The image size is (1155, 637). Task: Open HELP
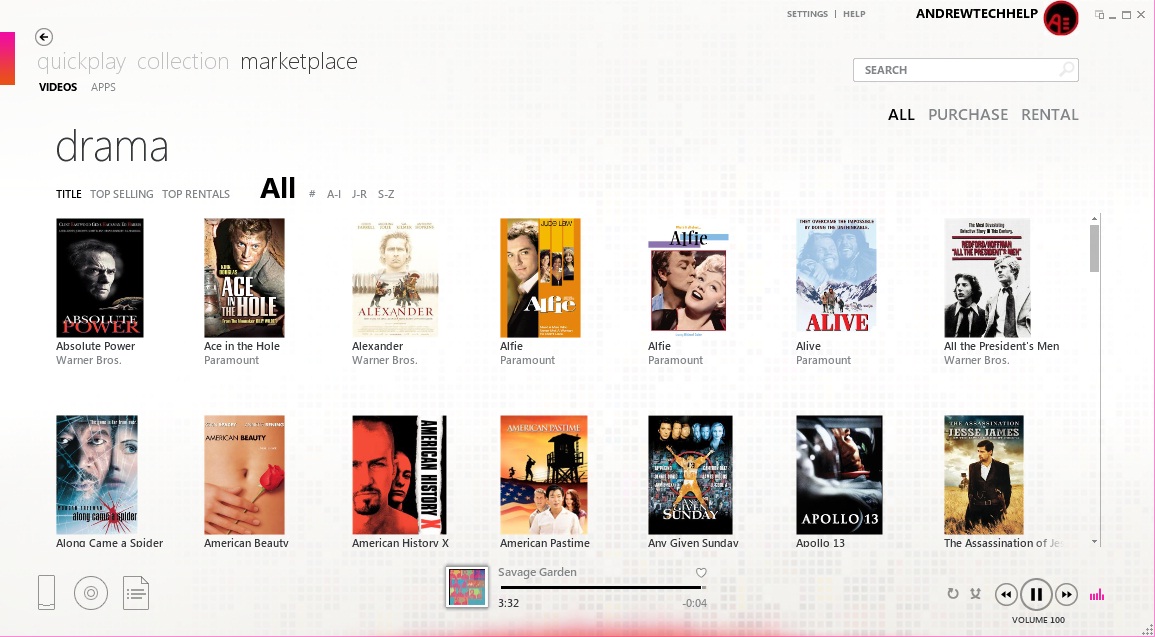pos(854,14)
